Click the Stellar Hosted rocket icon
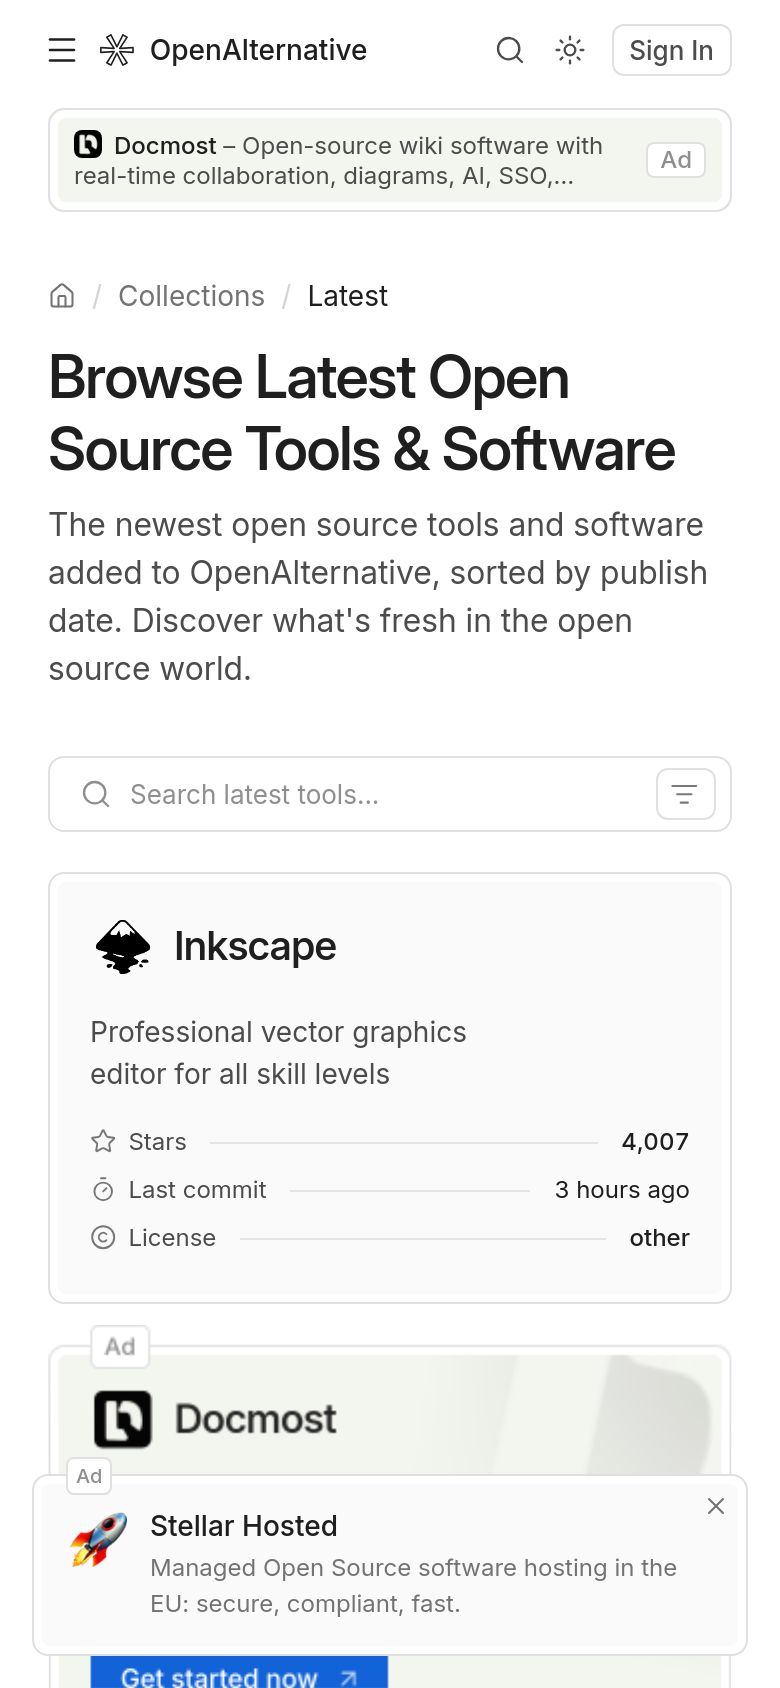This screenshot has height=1688, width=780. pos(99,1540)
